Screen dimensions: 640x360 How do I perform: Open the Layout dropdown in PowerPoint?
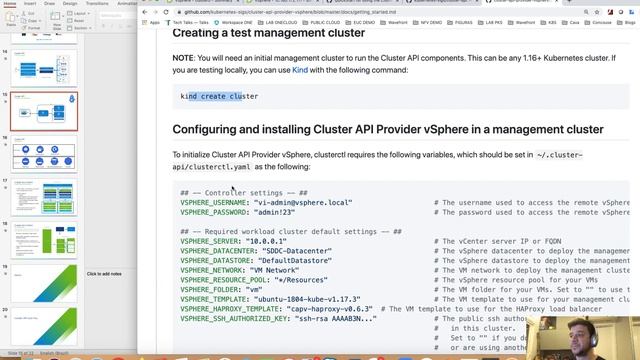pyautogui.click(x=78, y=13)
